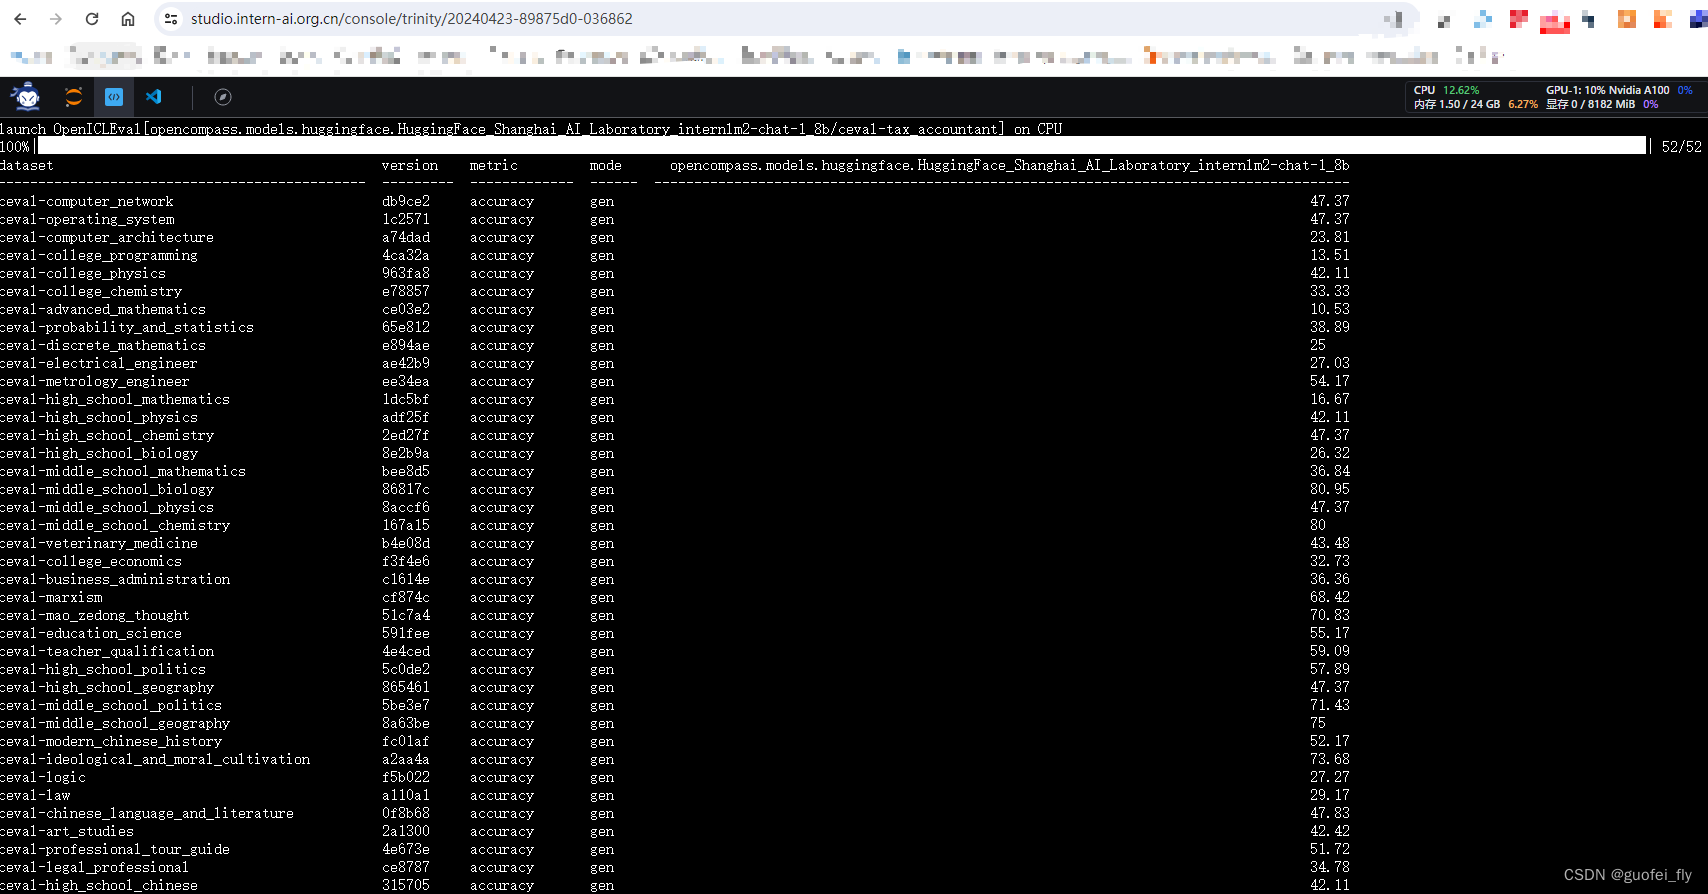1708x894 pixels.
Task: Click the memory usage 6.27% value
Action: [x=1523, y=104]
